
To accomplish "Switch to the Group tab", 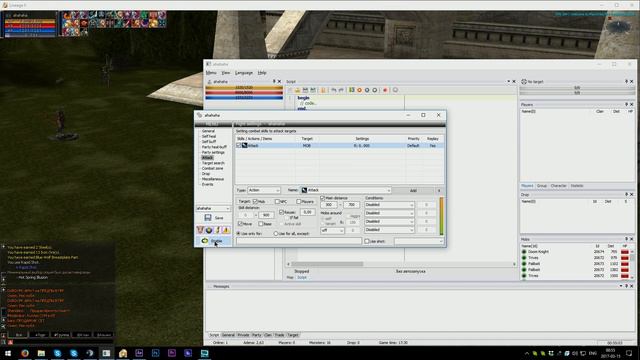I will 542,186.
